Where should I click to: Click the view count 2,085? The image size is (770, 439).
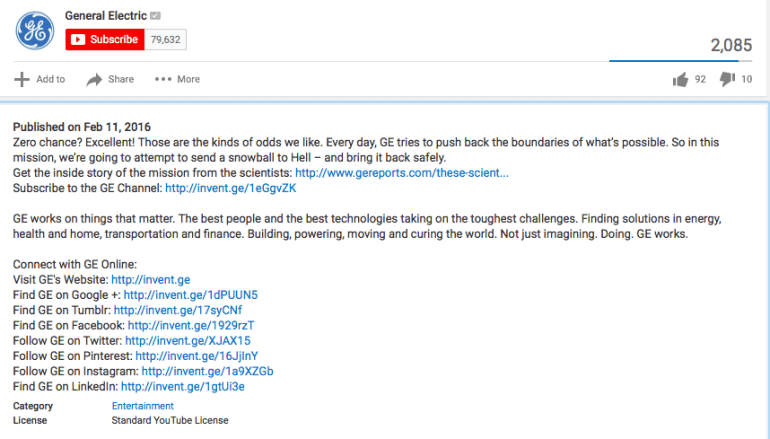(731, 45)
